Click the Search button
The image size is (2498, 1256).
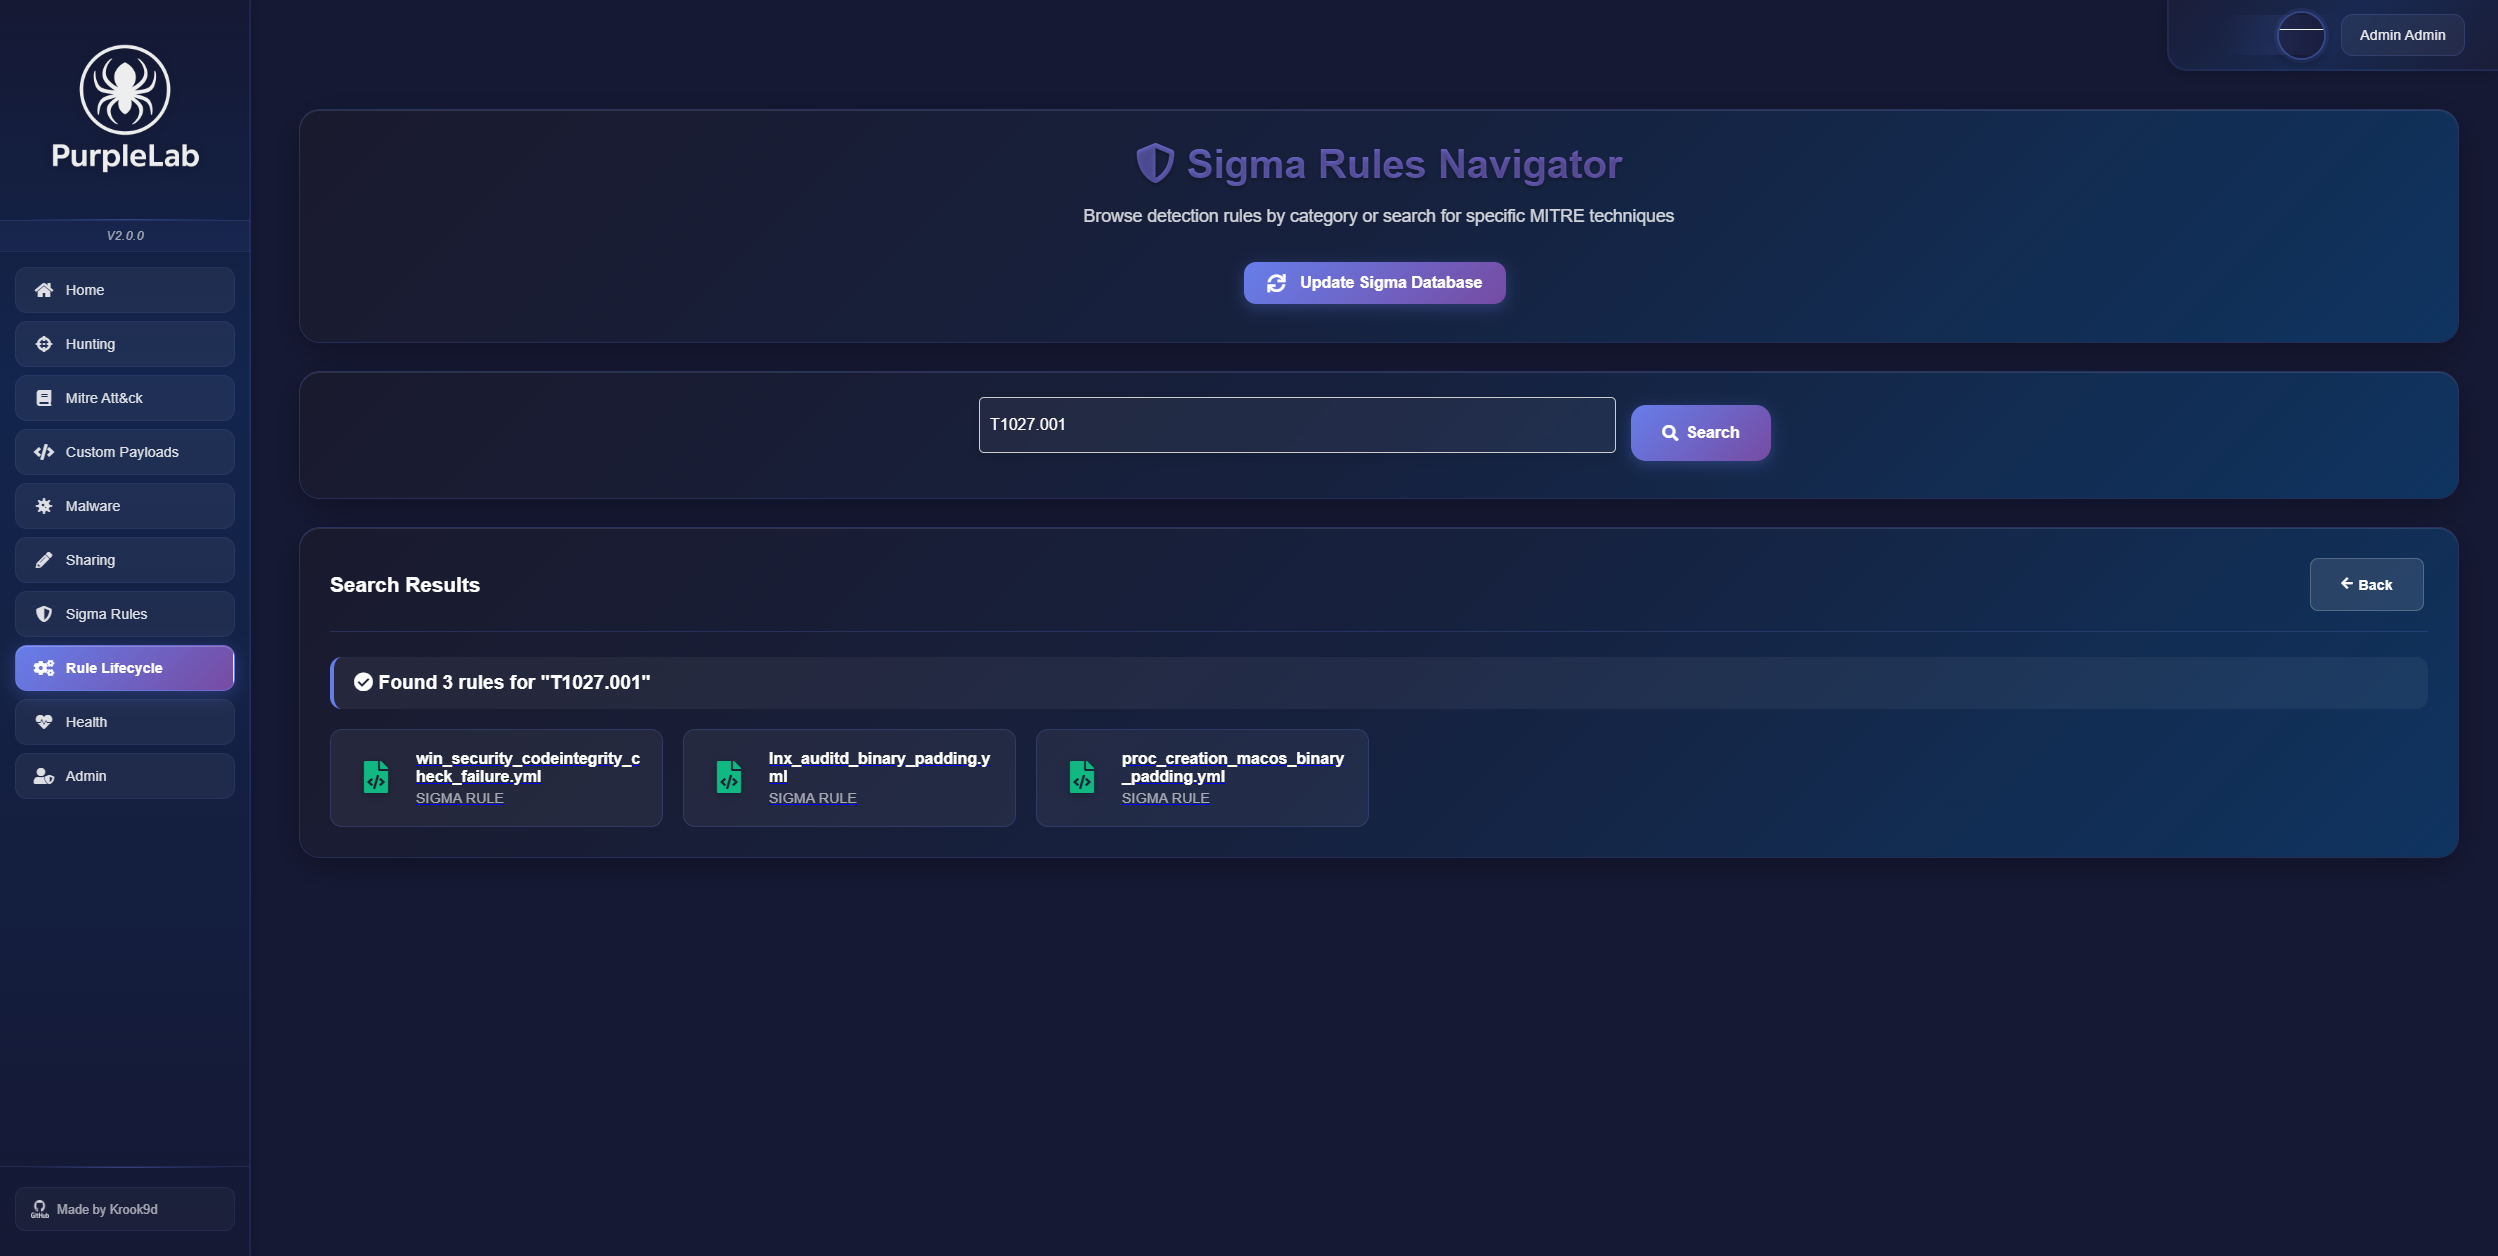[x=1700, y=433]
